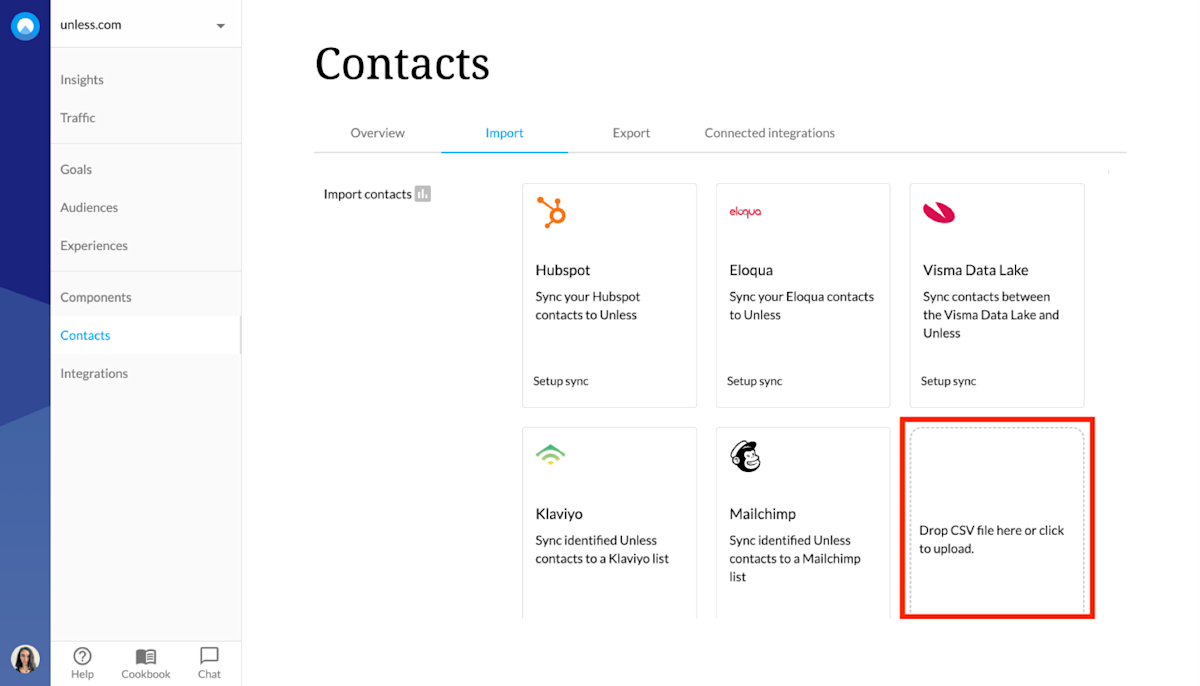Open the Connected integrations tab
This screenshot has width=1200, height=686.
pyautogui.click(x=769, y=132)
